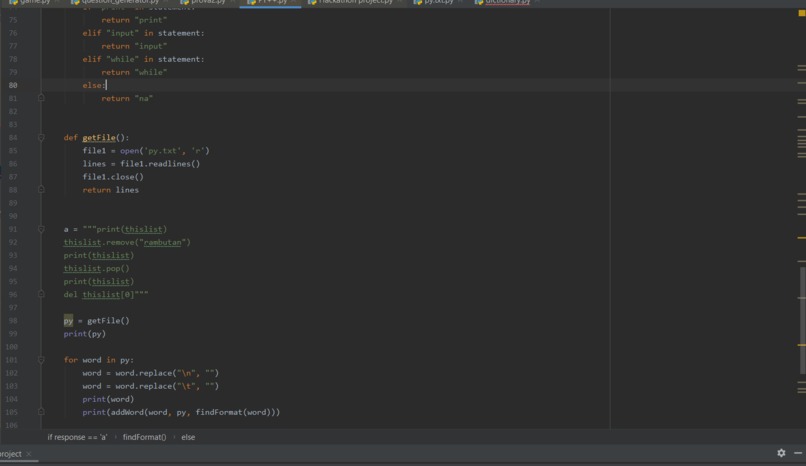Click word.replace("\n", "") line
This screenshot has height=466, width=806.
point(151,373)
